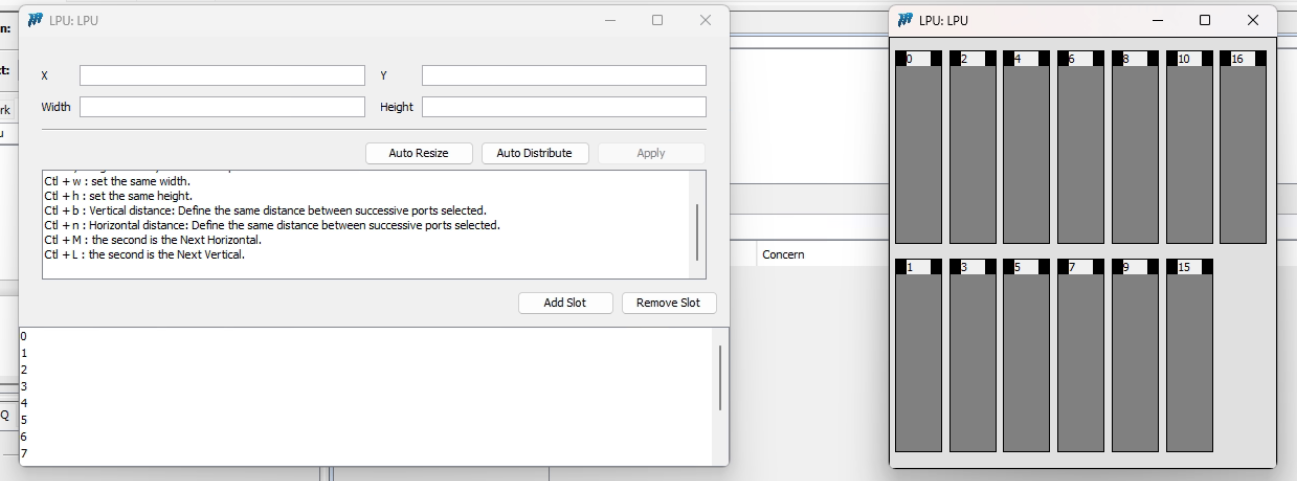Screen dimensions: 1297x481
Task: Click the LPU editor window app icon
Action: tap(35, 20)
